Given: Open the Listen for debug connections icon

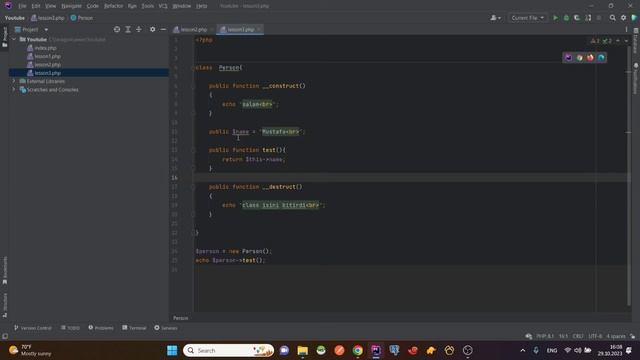Looking at the screenshot, I should tap(588, 18).
